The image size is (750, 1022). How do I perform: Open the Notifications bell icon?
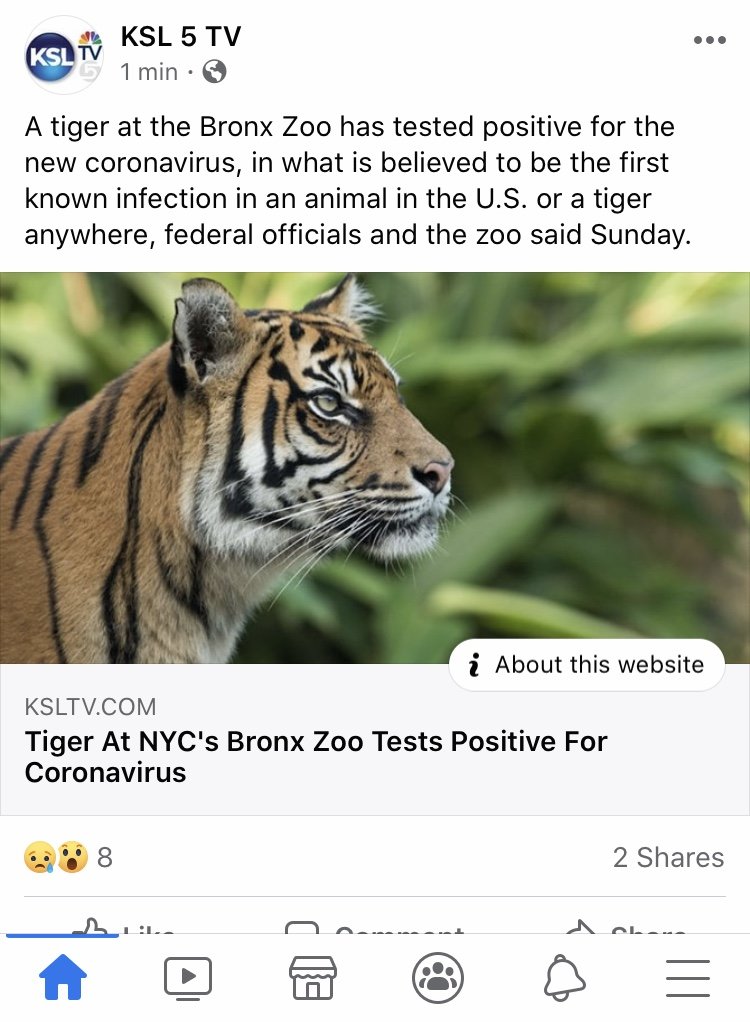point(564,978)
